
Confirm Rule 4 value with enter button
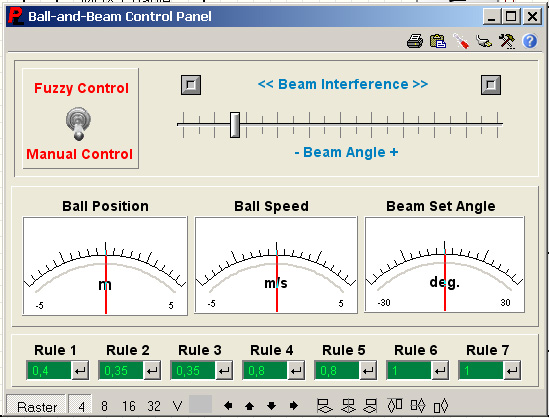click(296, 370)
